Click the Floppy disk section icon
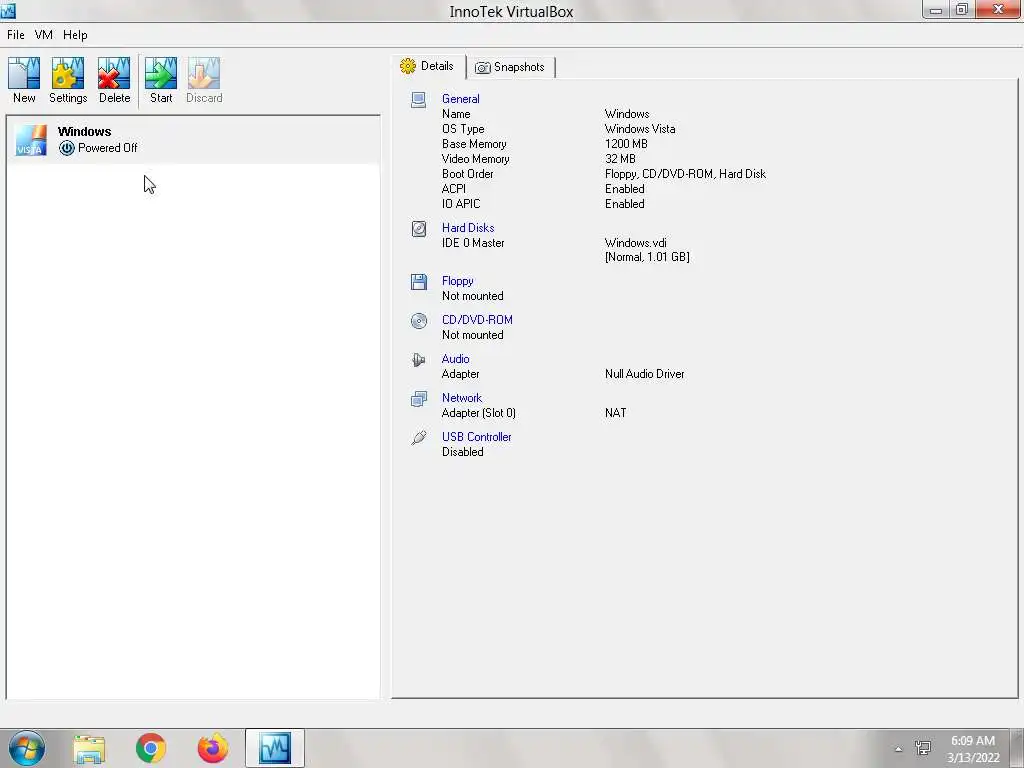The image size is (1024, 768). [419, 281]
